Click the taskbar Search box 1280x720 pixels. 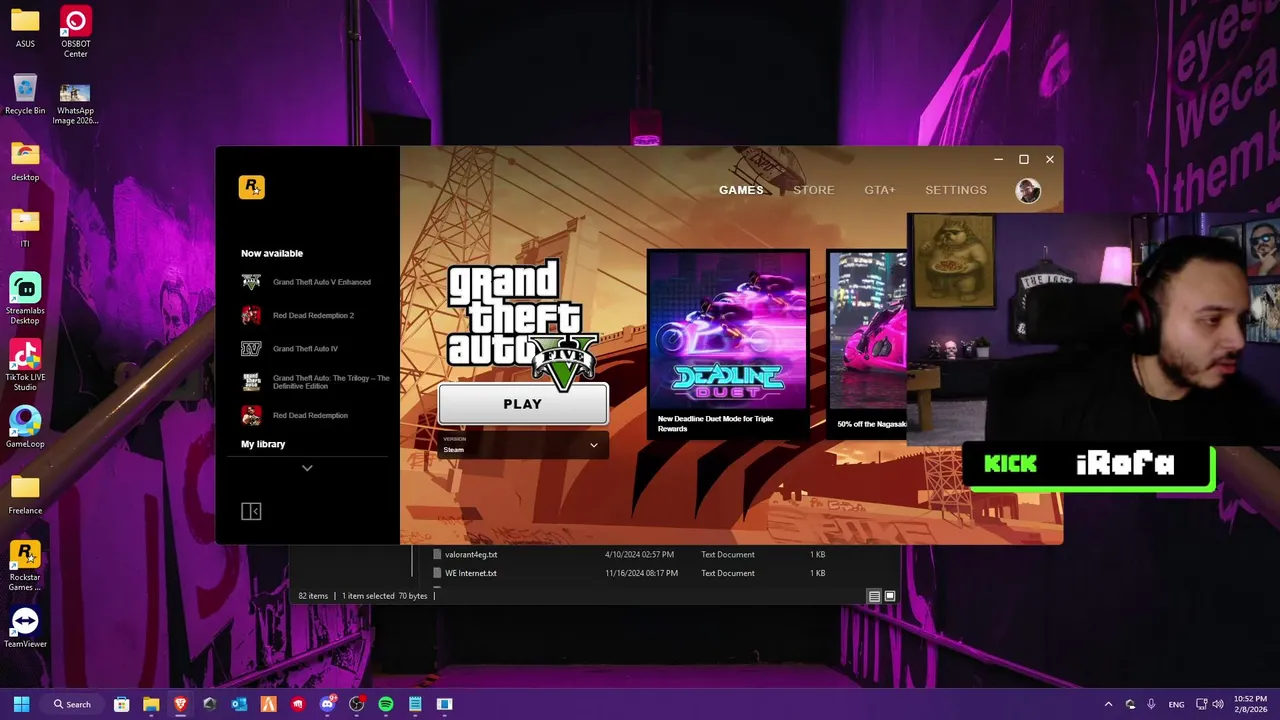72,704
